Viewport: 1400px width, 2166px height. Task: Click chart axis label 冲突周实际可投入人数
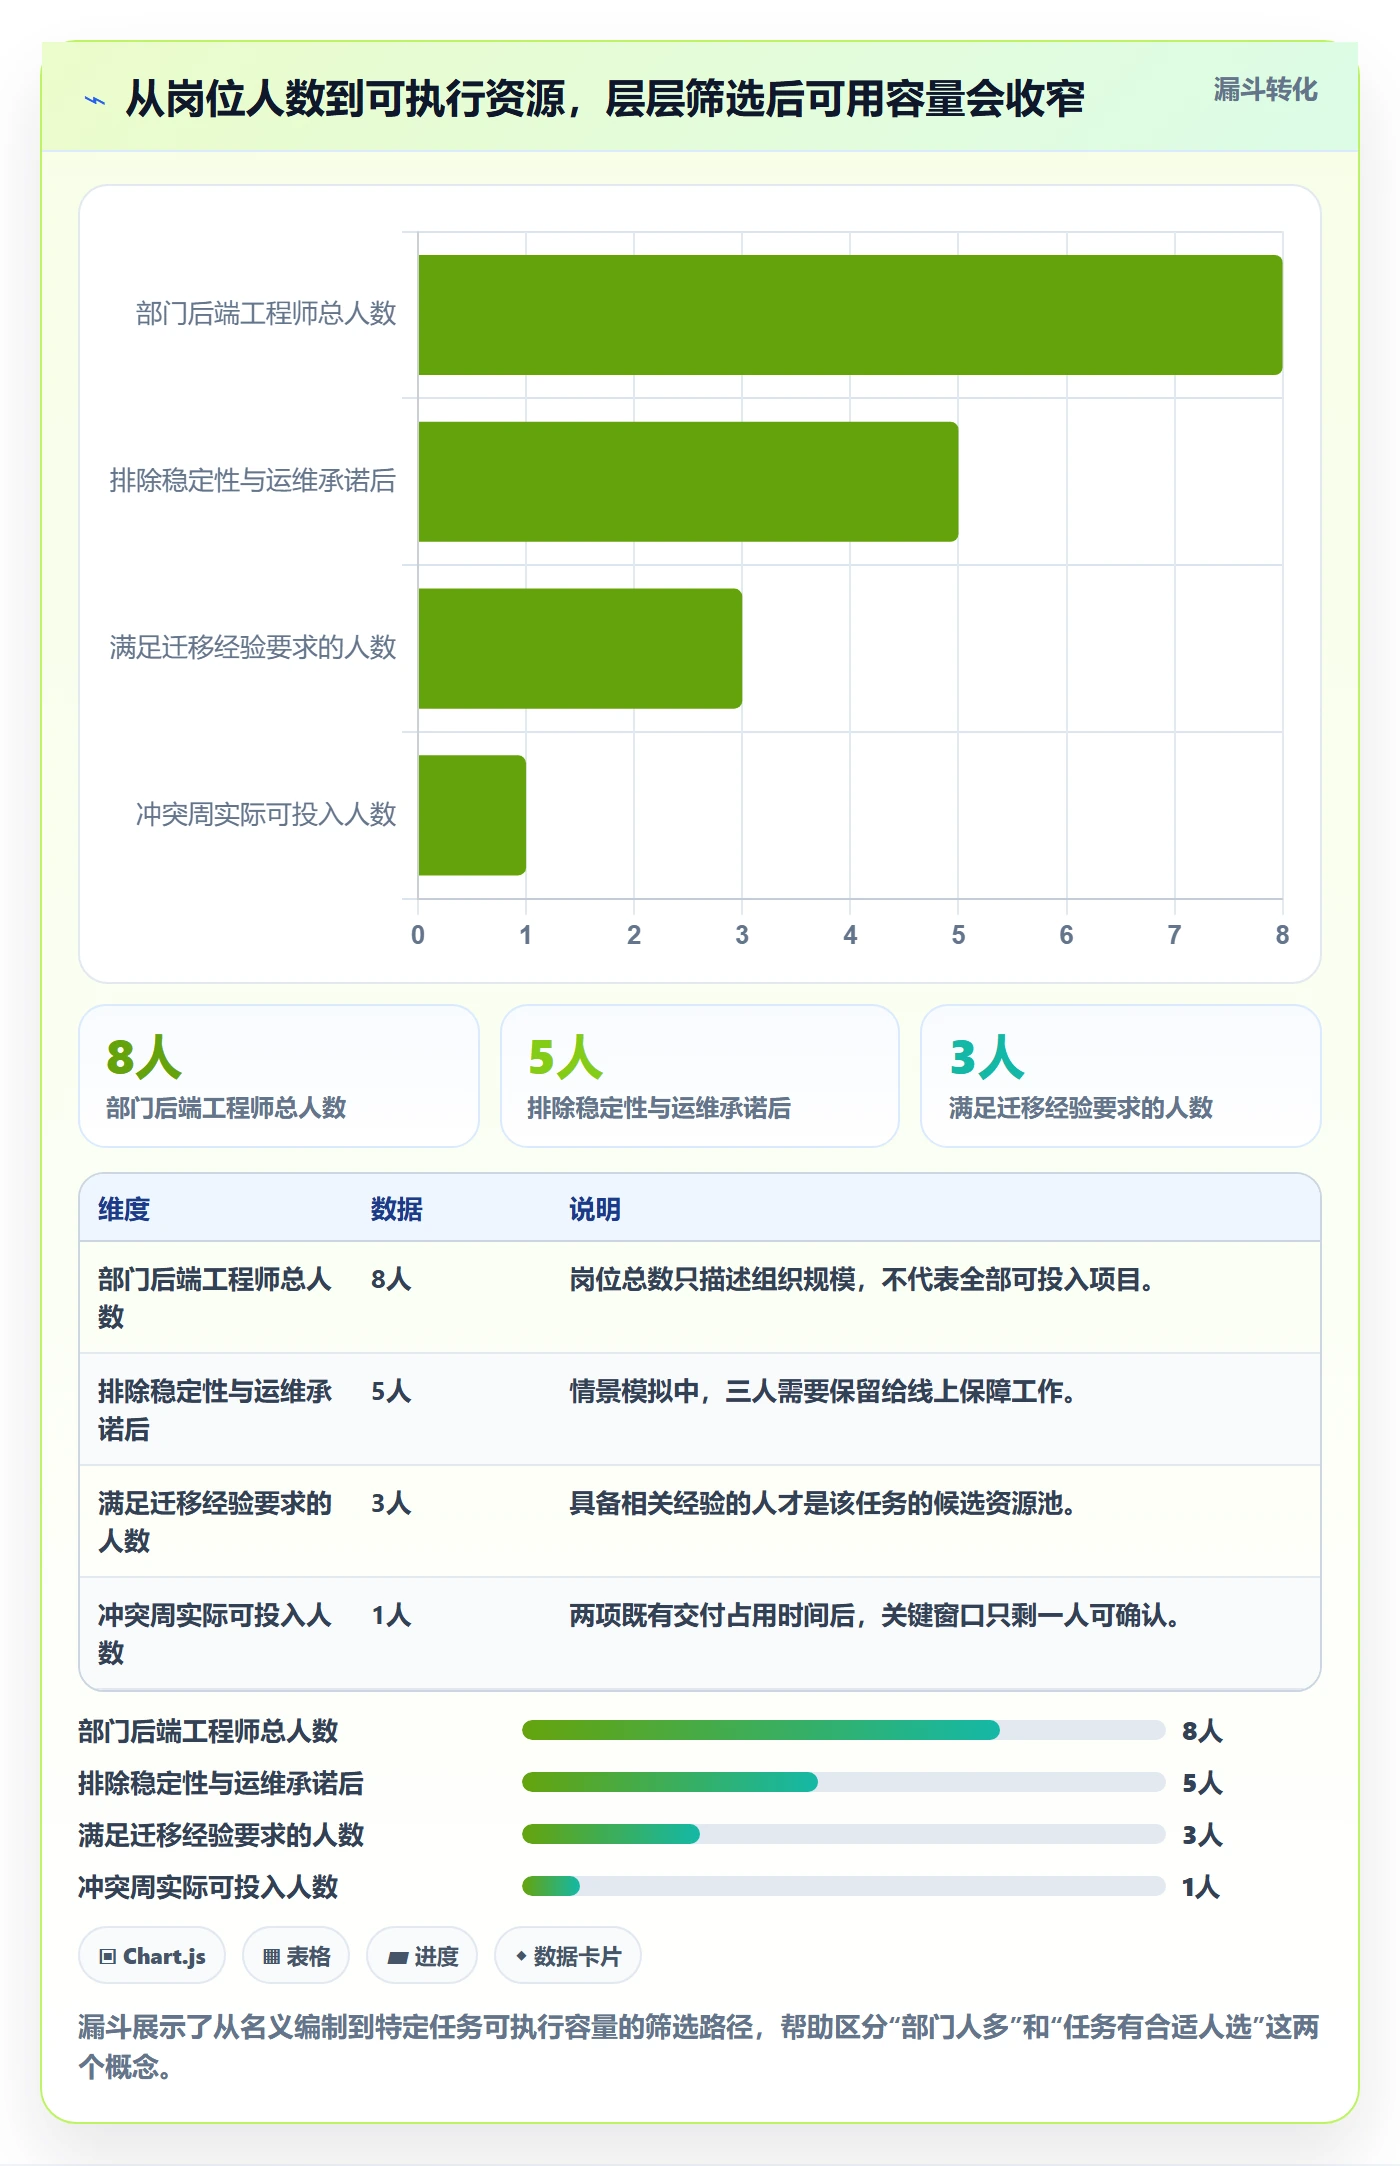266,814
